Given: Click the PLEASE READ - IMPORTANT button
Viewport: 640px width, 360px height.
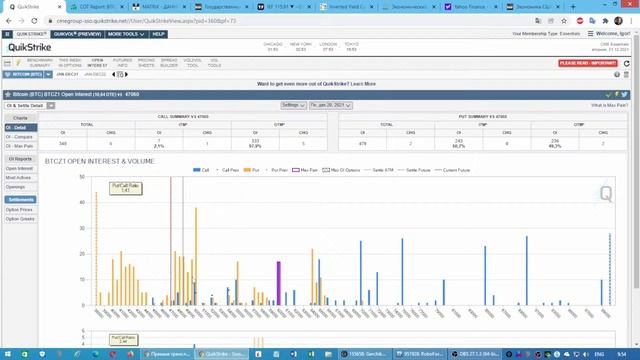Looking at the screenshot, I should (x=588, y=63).
